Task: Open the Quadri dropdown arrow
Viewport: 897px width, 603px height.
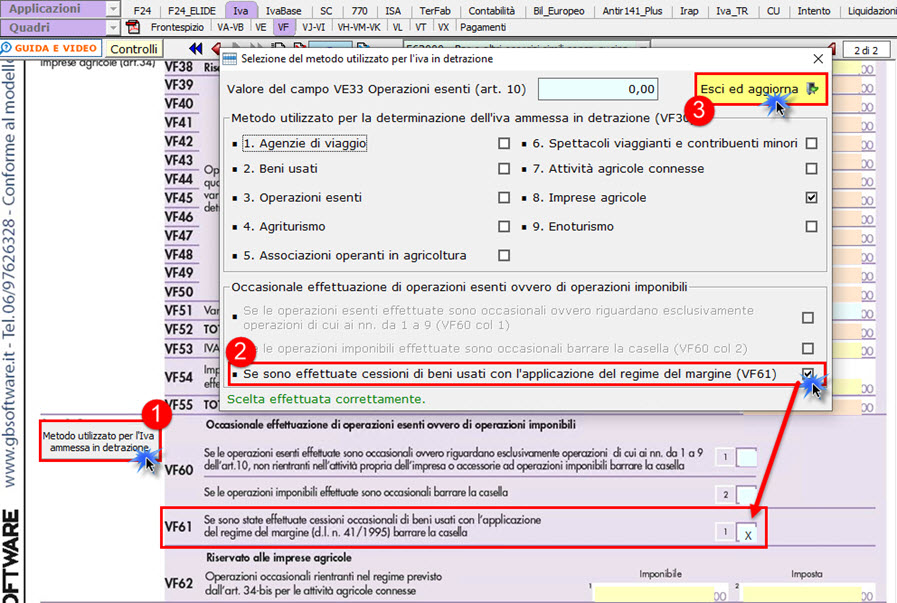Action: click(x=113, y=27)
